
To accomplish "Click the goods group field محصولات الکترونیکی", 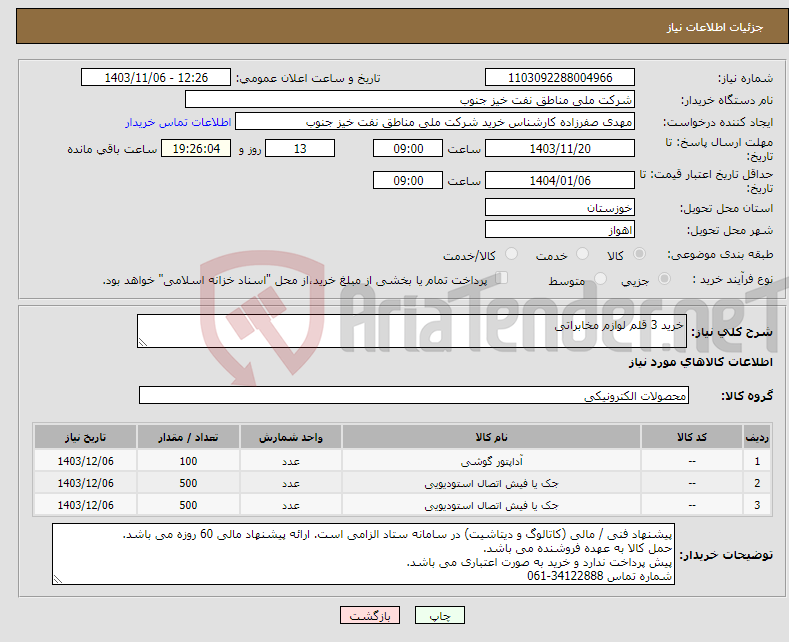I will [414, 395].
